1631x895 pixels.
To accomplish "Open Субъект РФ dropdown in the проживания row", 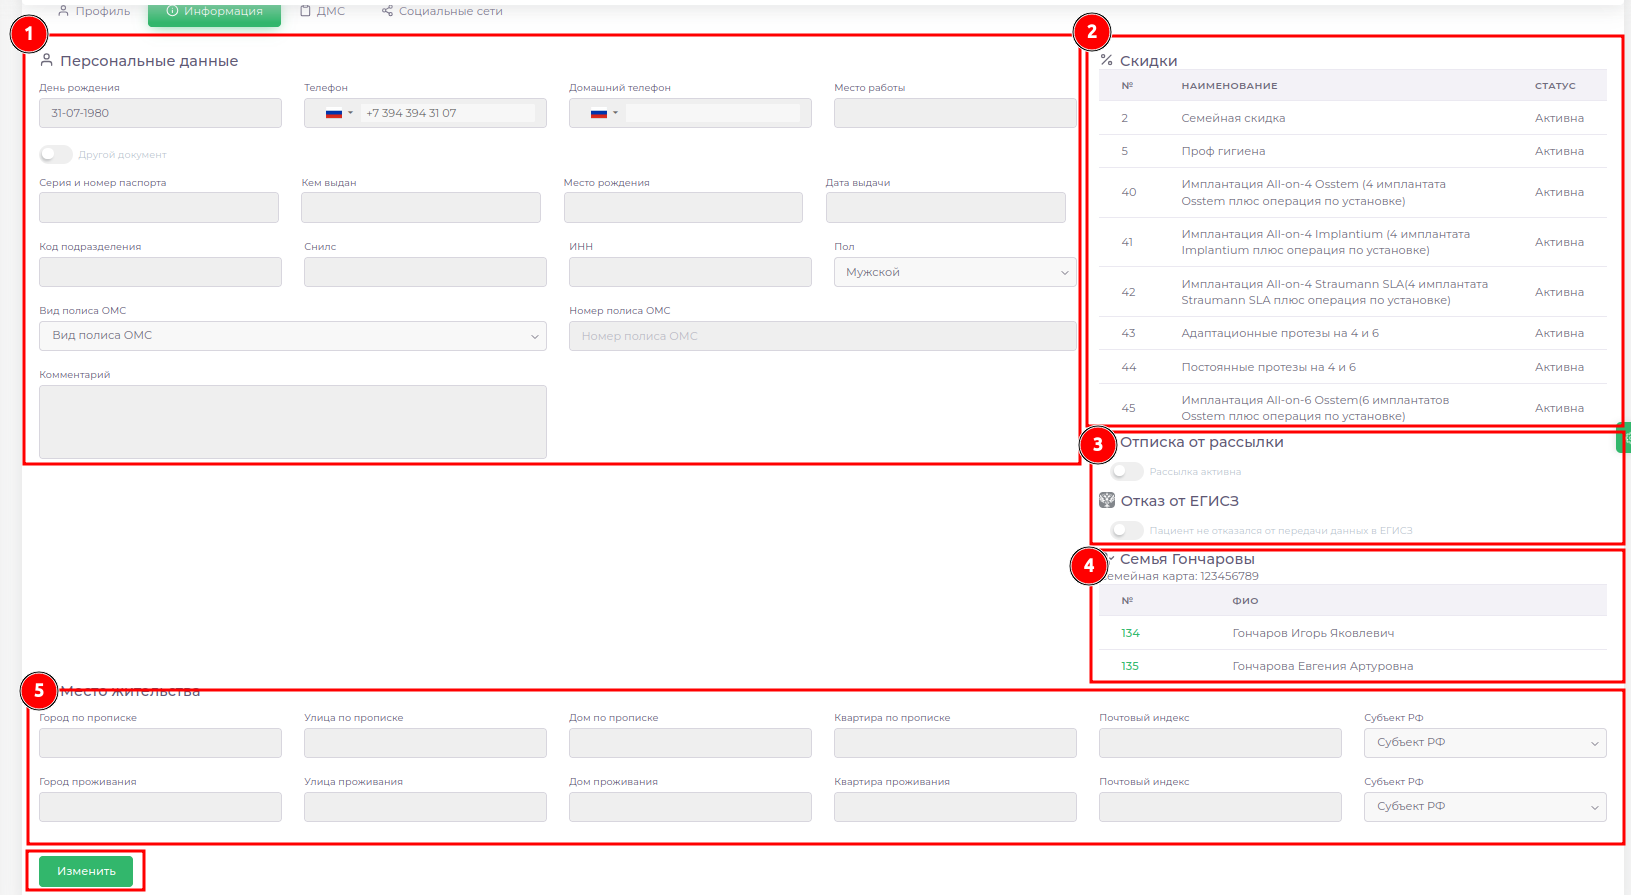I will 1485,807.
